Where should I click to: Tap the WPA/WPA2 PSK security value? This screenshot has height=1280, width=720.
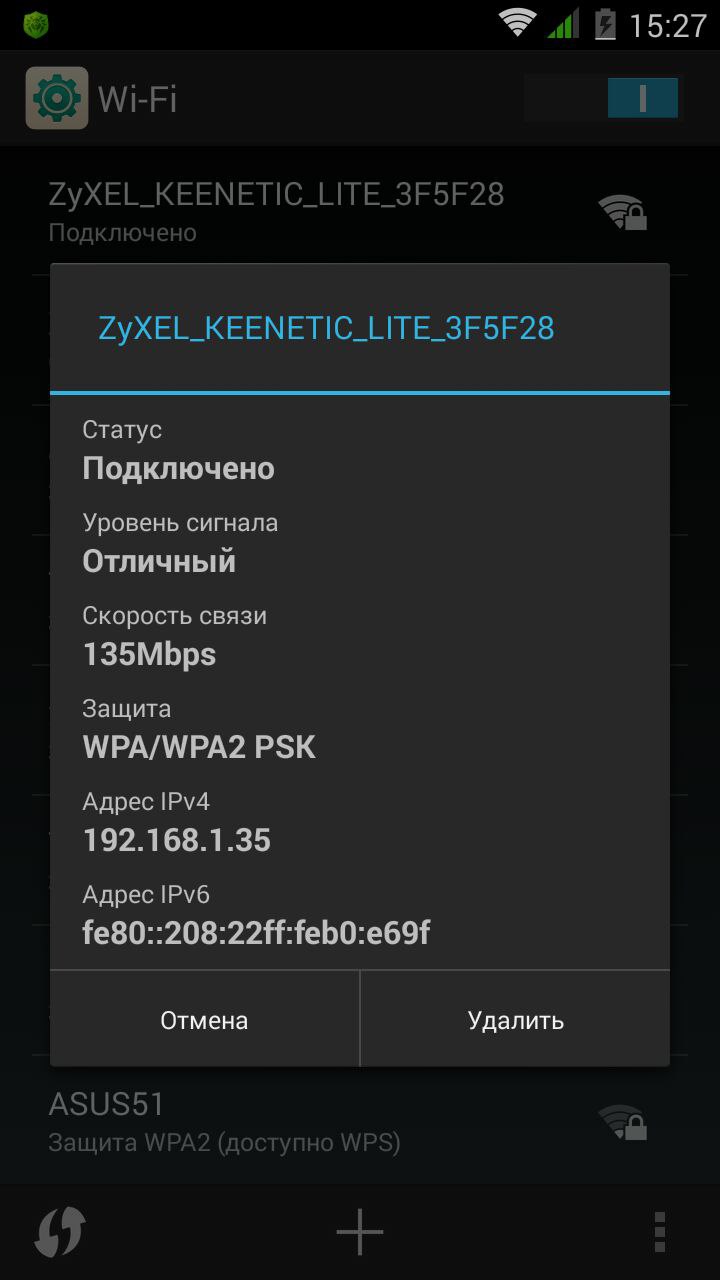click(x=199, y=747)
